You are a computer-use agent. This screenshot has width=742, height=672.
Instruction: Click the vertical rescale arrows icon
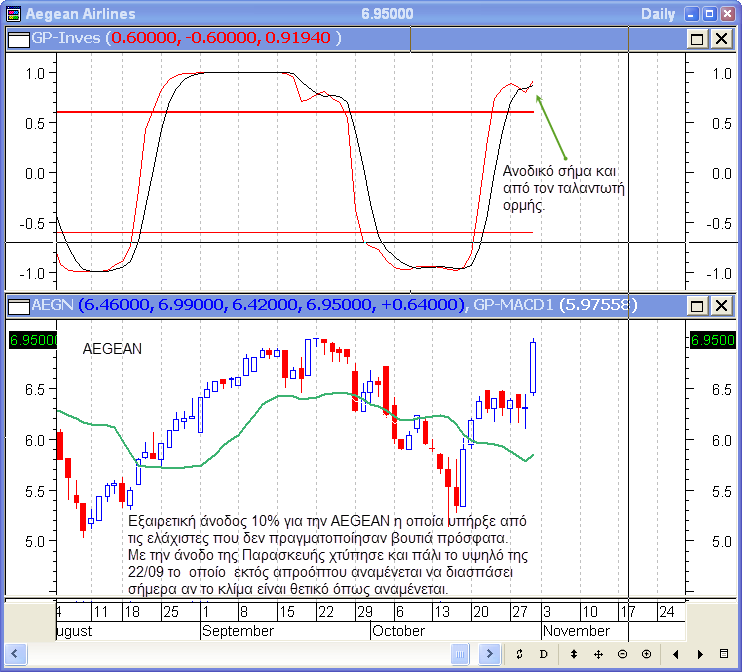click(573, 654)
